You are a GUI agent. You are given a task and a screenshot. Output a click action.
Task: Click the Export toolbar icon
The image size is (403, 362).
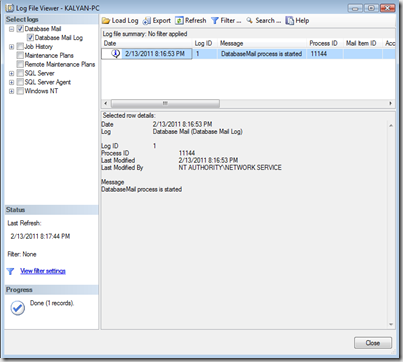(146, 21)
